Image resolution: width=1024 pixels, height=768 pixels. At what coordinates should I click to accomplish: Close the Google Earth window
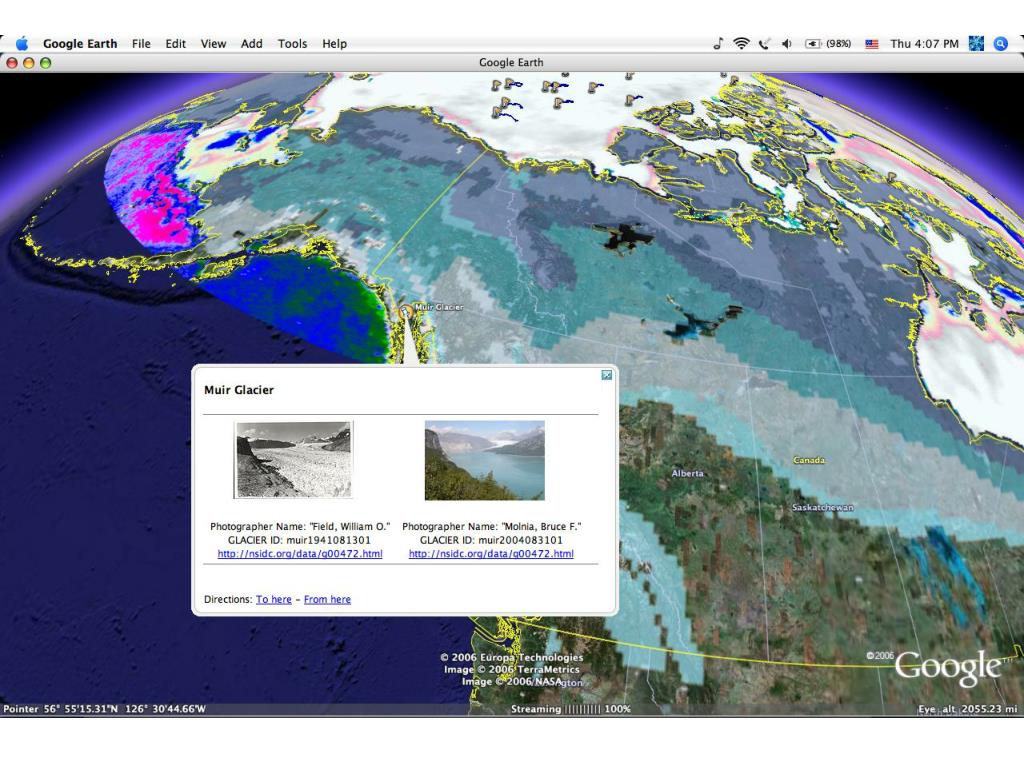[x=12, y=63]
